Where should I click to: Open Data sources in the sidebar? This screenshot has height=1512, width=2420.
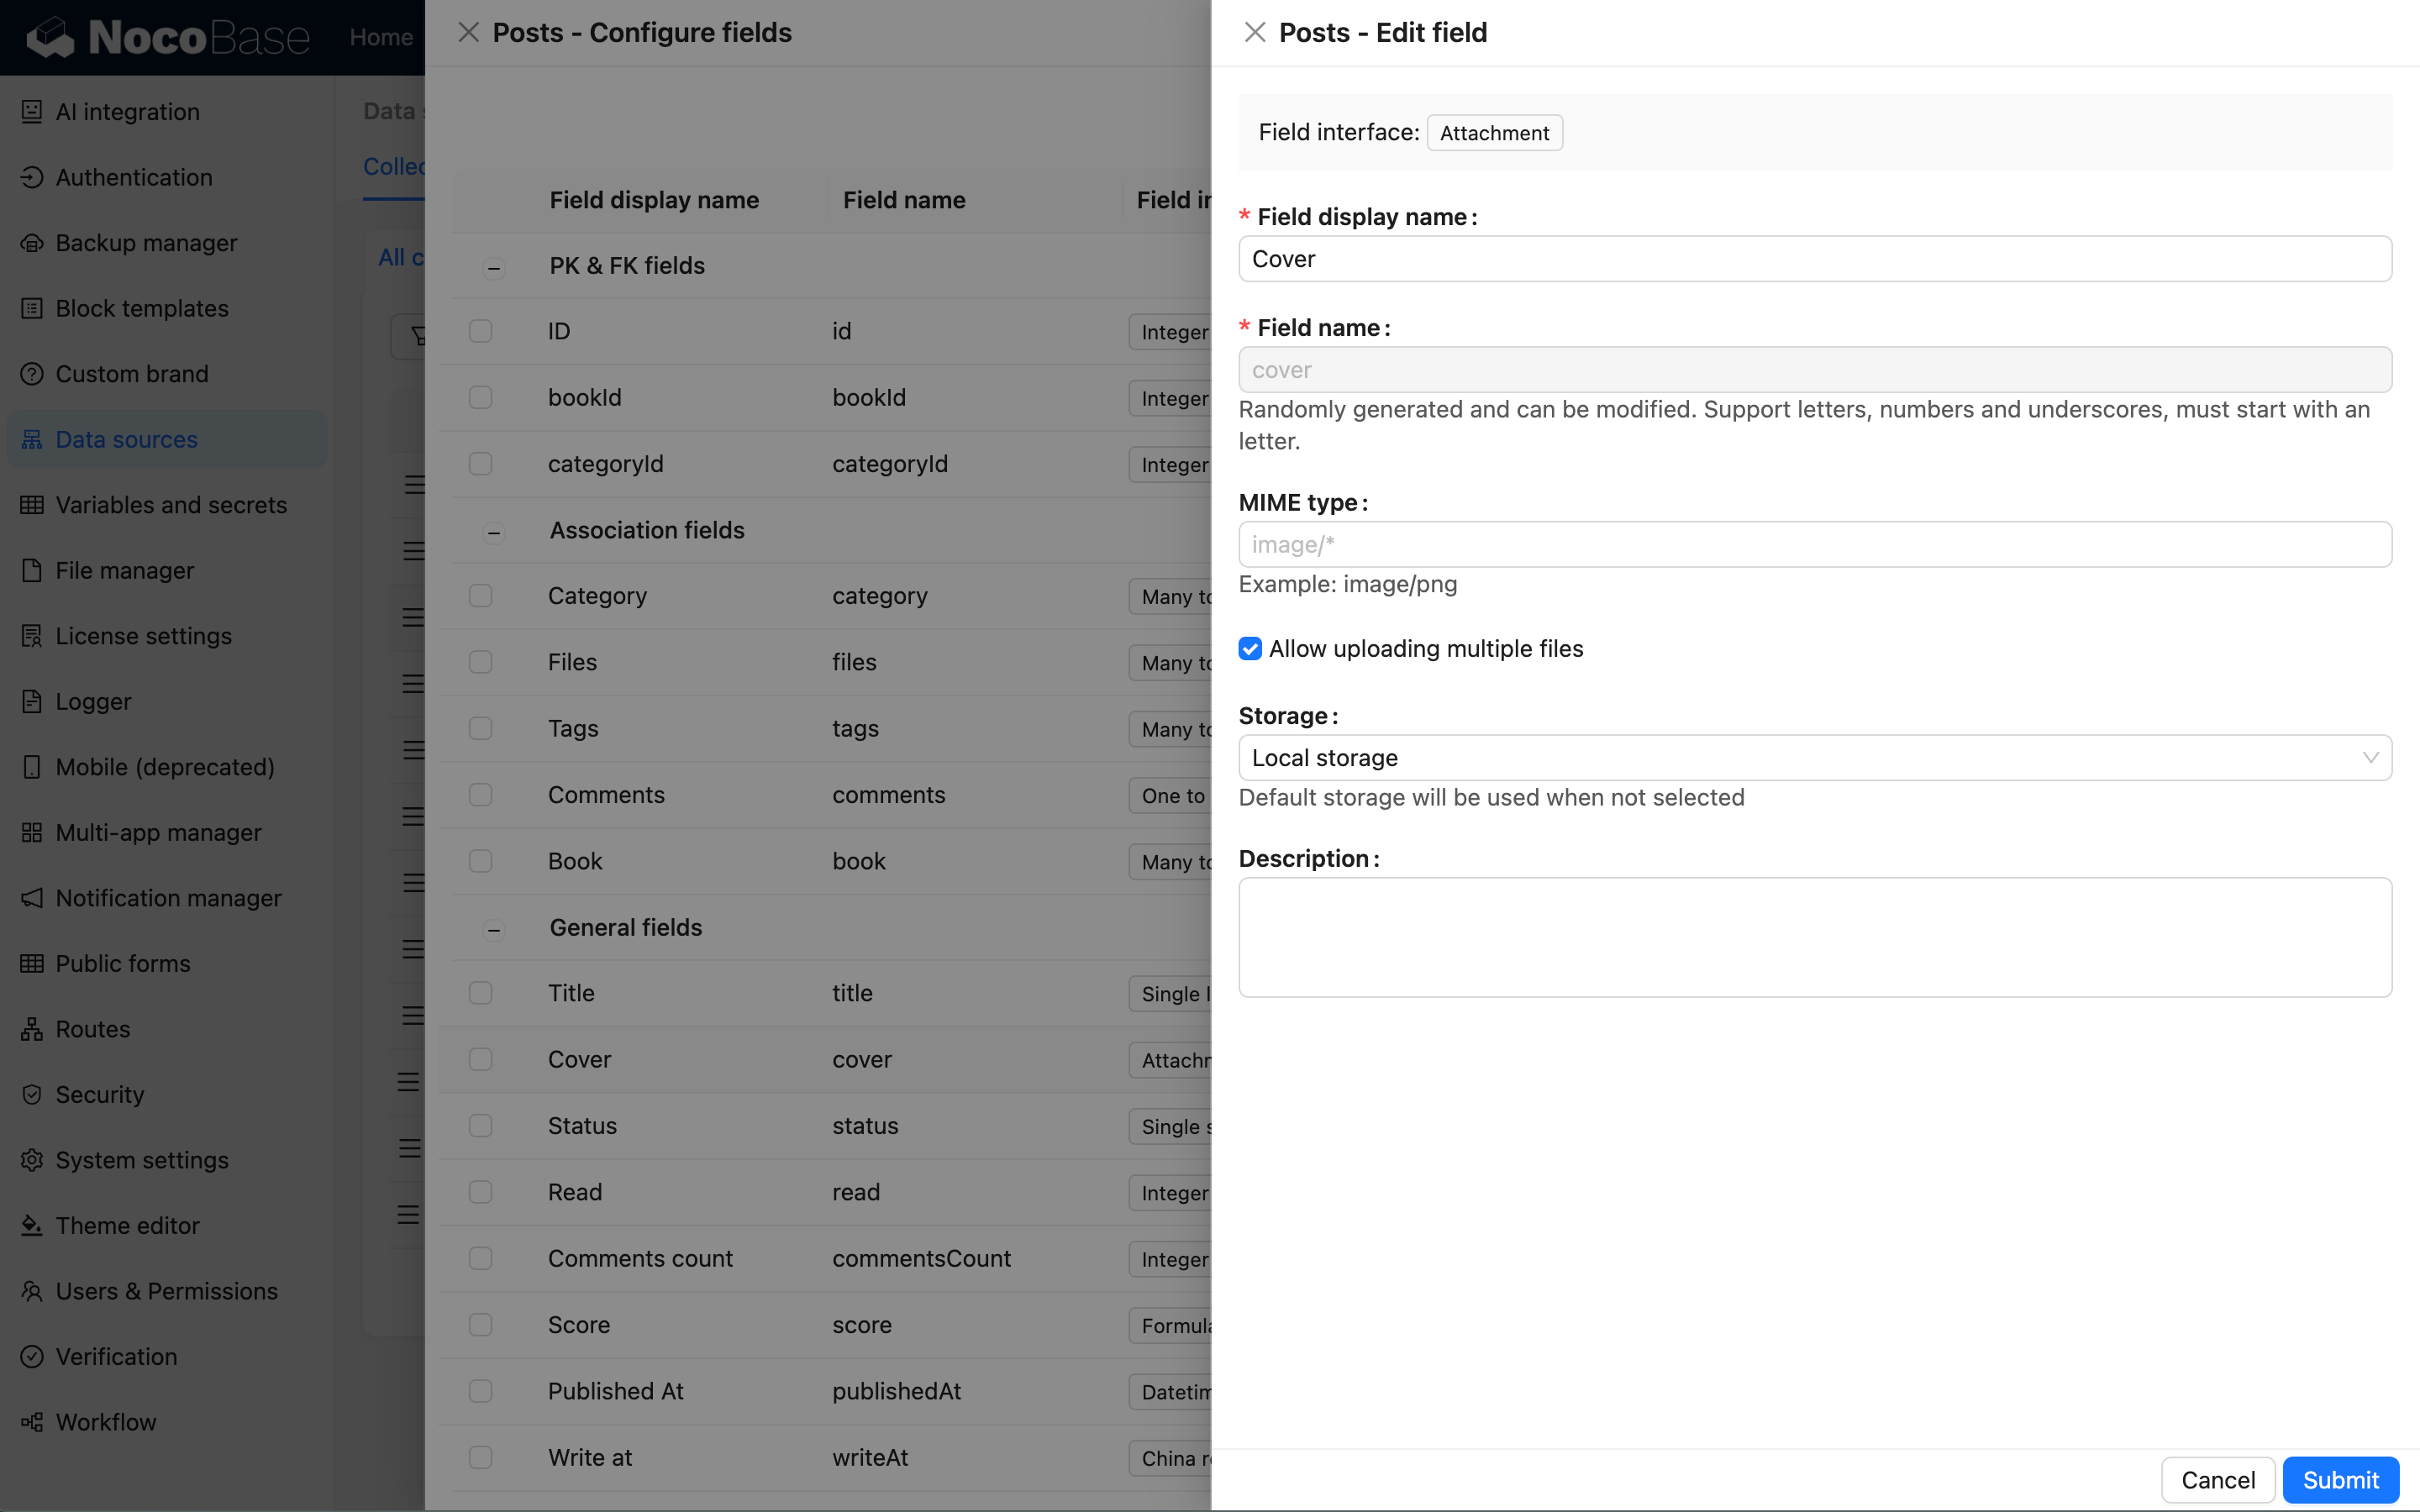click(126, 439)
